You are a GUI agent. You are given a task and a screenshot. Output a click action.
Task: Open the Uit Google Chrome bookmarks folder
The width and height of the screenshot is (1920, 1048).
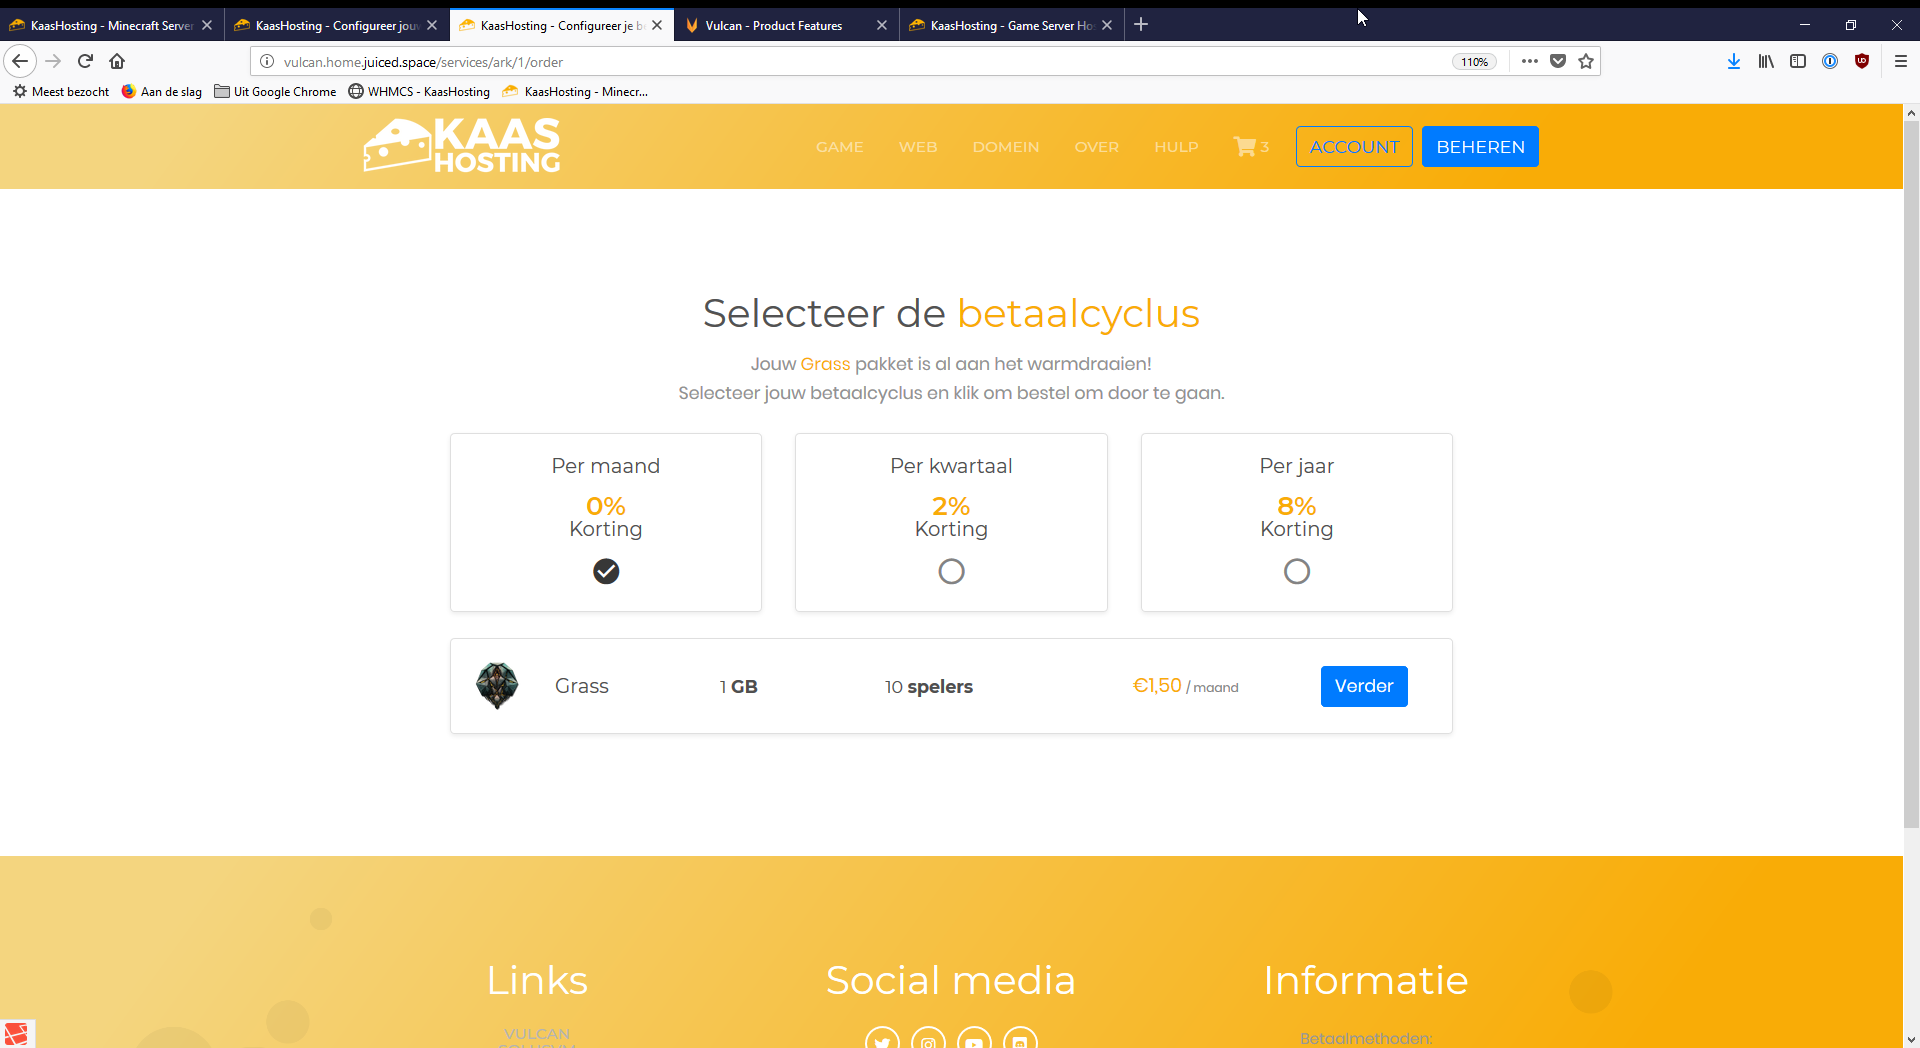point(275,91)
